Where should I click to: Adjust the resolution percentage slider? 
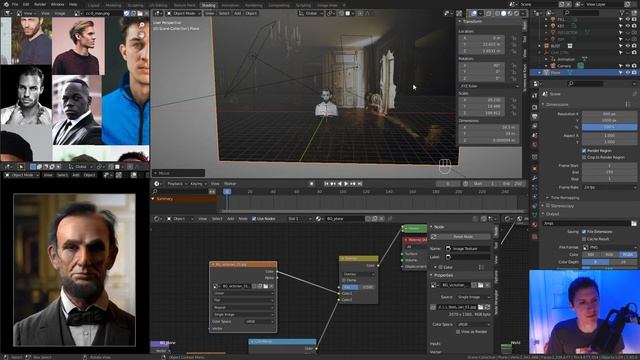pyautogui.click(x=609, y=127)
